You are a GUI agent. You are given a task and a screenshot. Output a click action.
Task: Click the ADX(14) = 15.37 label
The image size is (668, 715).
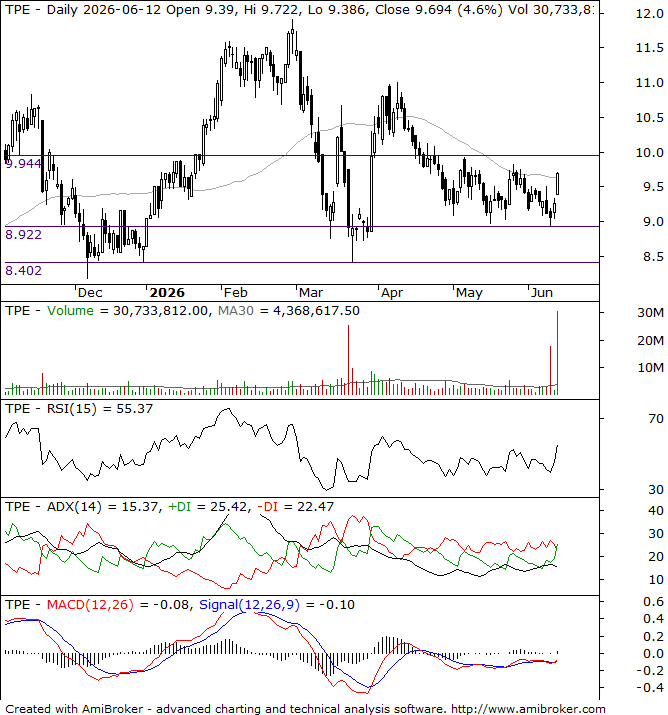click(x=103, y=507)
